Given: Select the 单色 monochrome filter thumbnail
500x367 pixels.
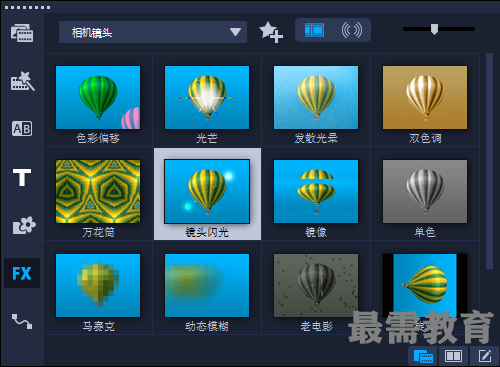Looking at the screenshot, I should pos(425,191).
